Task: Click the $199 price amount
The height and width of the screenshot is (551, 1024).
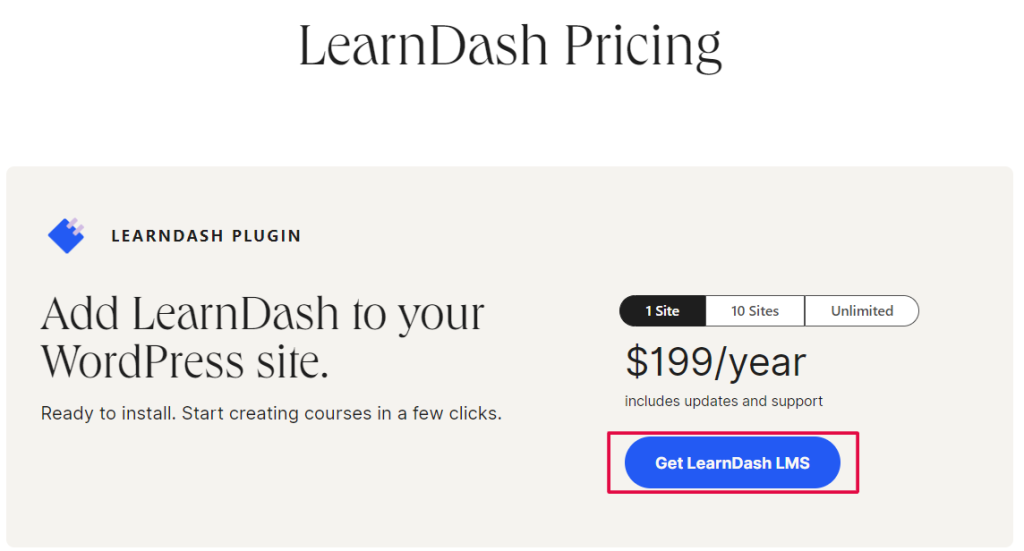Action: 668,362
